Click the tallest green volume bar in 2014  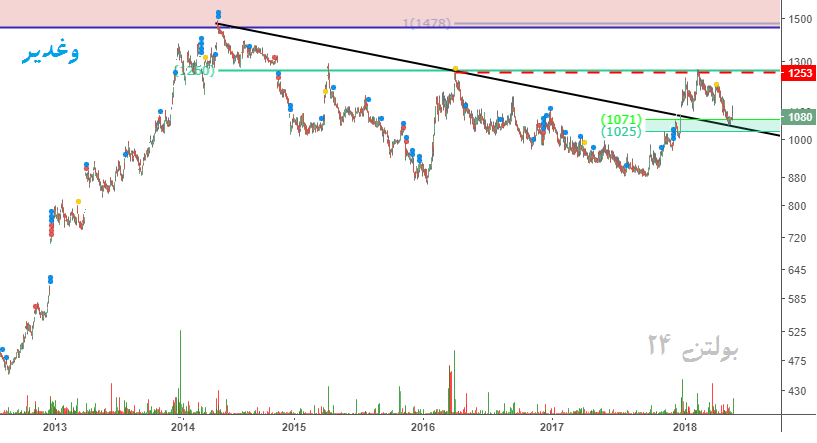point(180,370)
